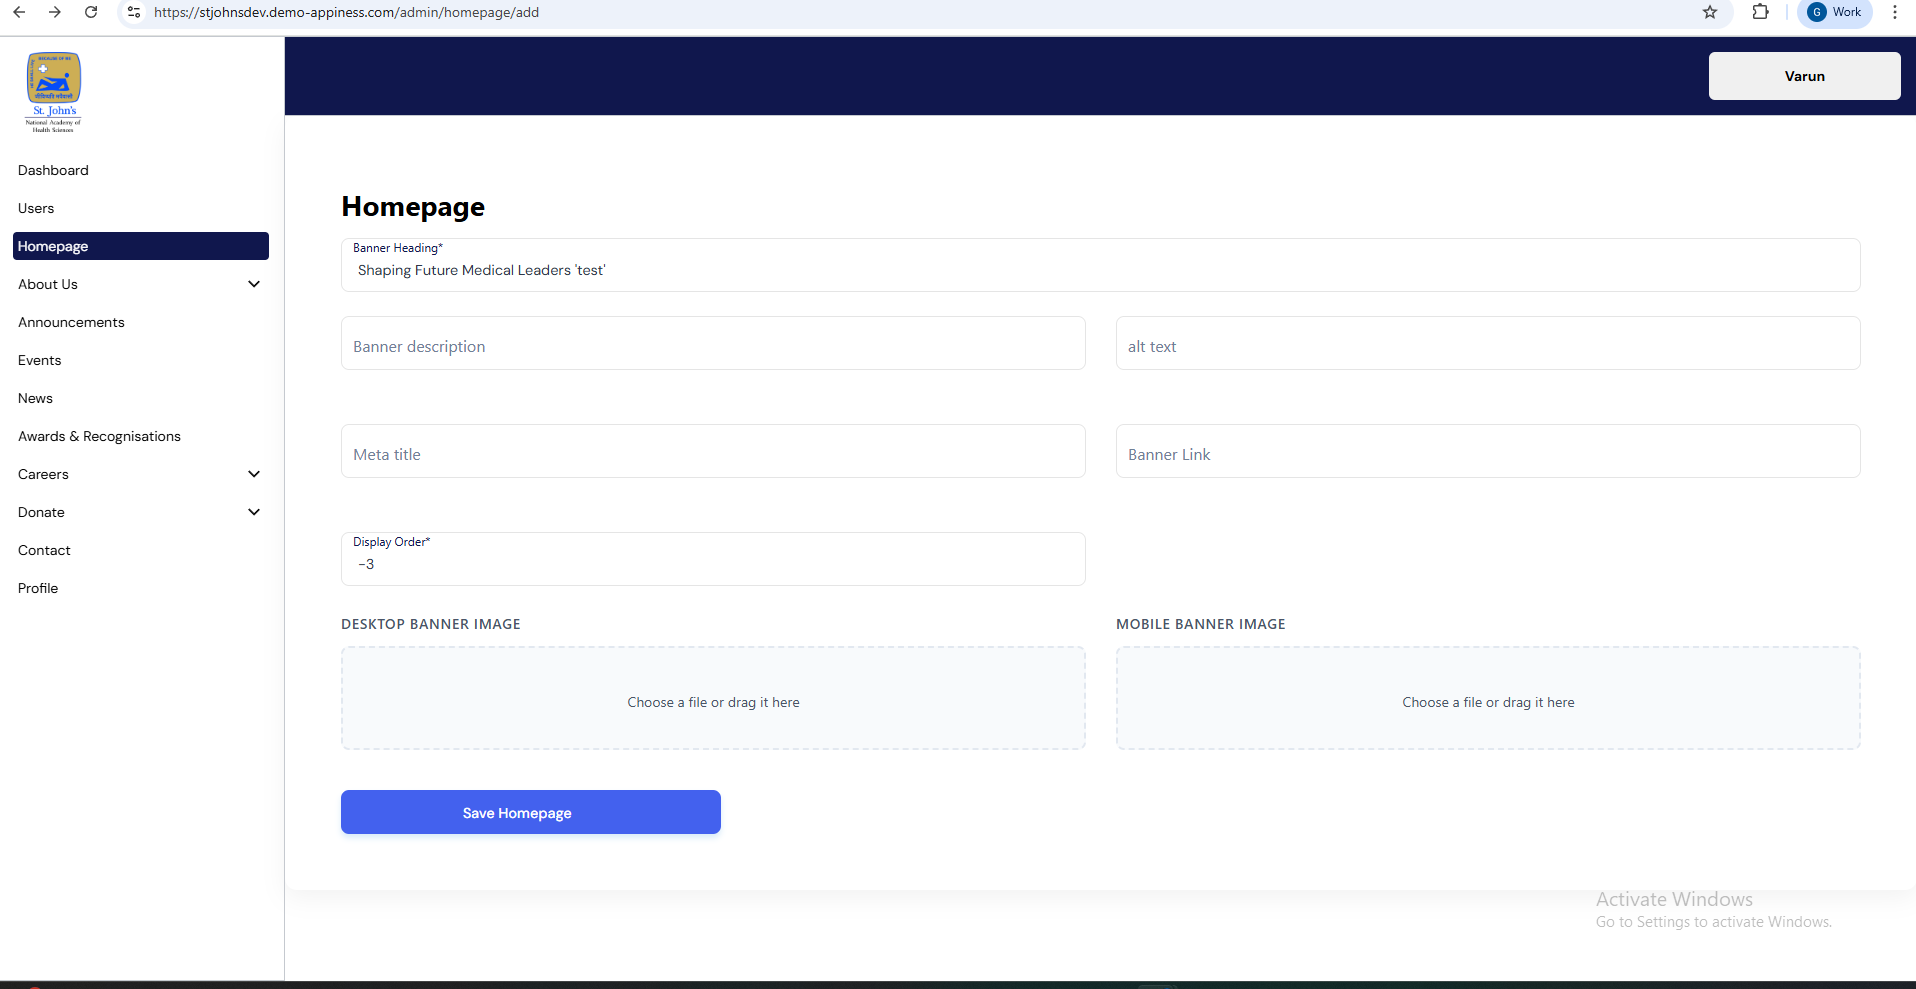This screenshot has height=989, width=1916.
Task: Click the browser back arrow
Action: [x=19, y=12]
